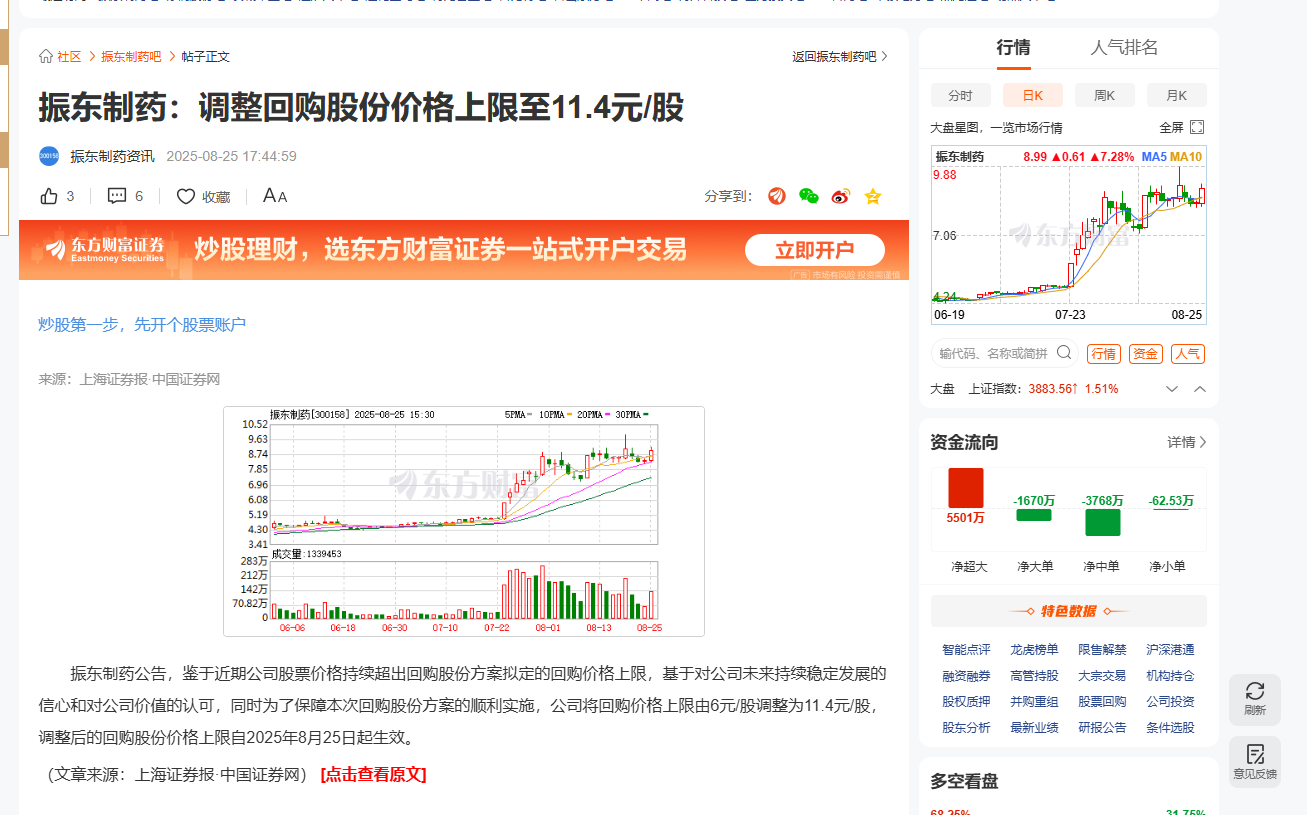Open 研报公告 link

[1102, 728]
